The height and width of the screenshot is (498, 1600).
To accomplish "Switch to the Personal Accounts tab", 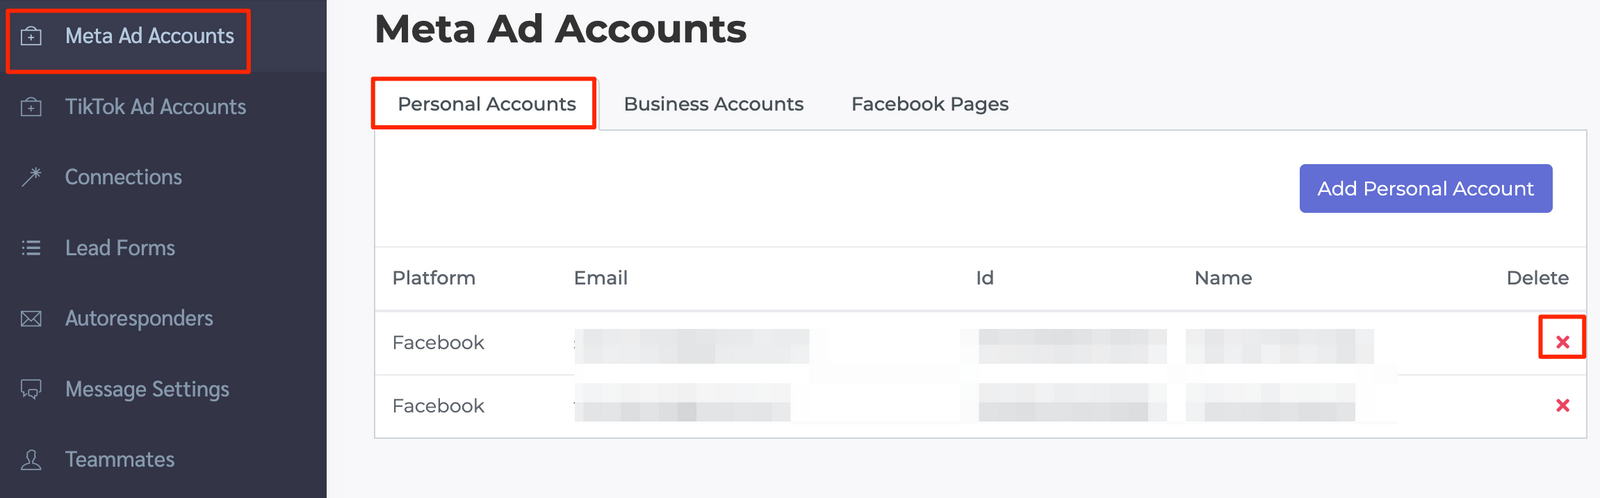I will click(486, 104).
